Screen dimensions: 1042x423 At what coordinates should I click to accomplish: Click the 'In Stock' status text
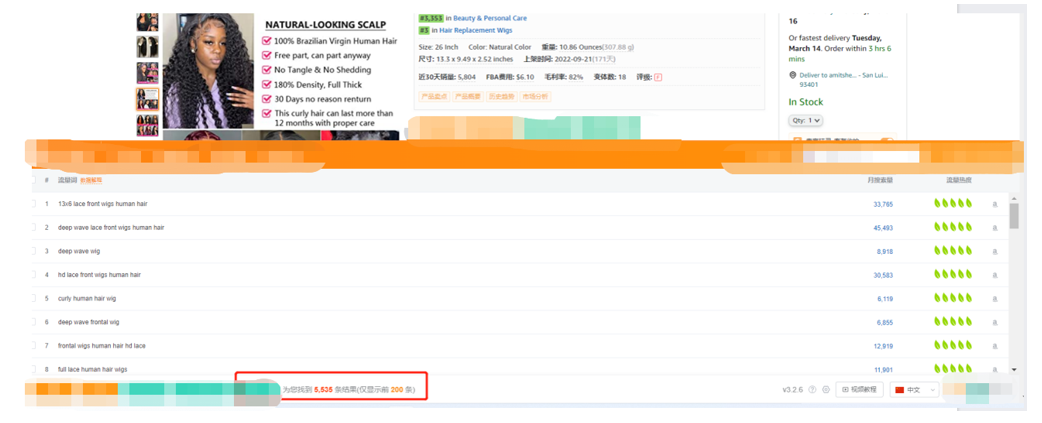[805, 102]
